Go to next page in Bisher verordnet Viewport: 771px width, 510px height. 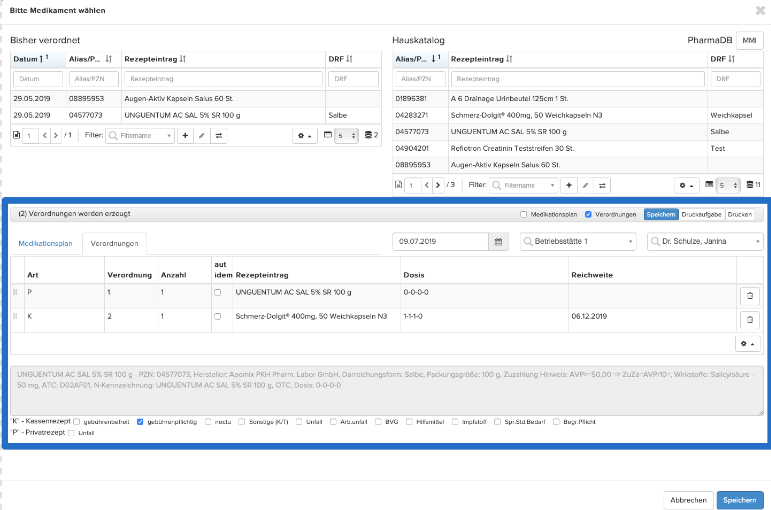coord(56,135)
